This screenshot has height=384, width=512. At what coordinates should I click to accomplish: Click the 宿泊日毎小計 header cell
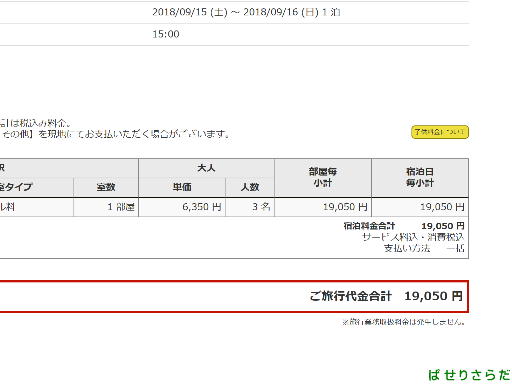(x=420, y=178)
